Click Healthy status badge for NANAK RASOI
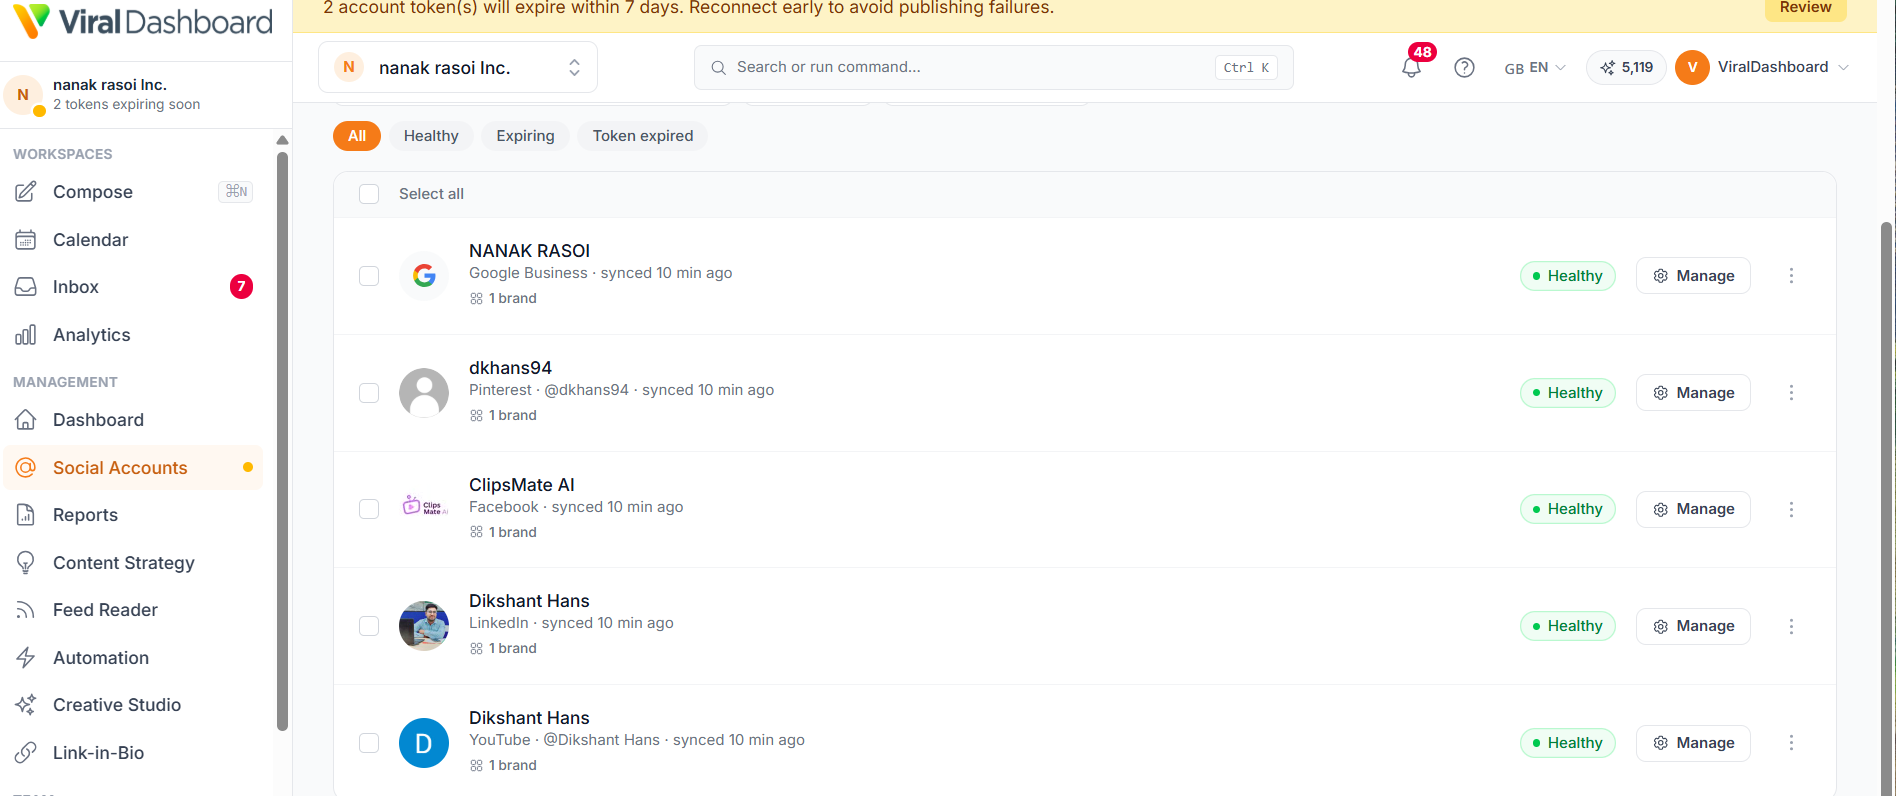Image resolution: width=1896 pixels, height=796 pixels. click(1567, 276)
